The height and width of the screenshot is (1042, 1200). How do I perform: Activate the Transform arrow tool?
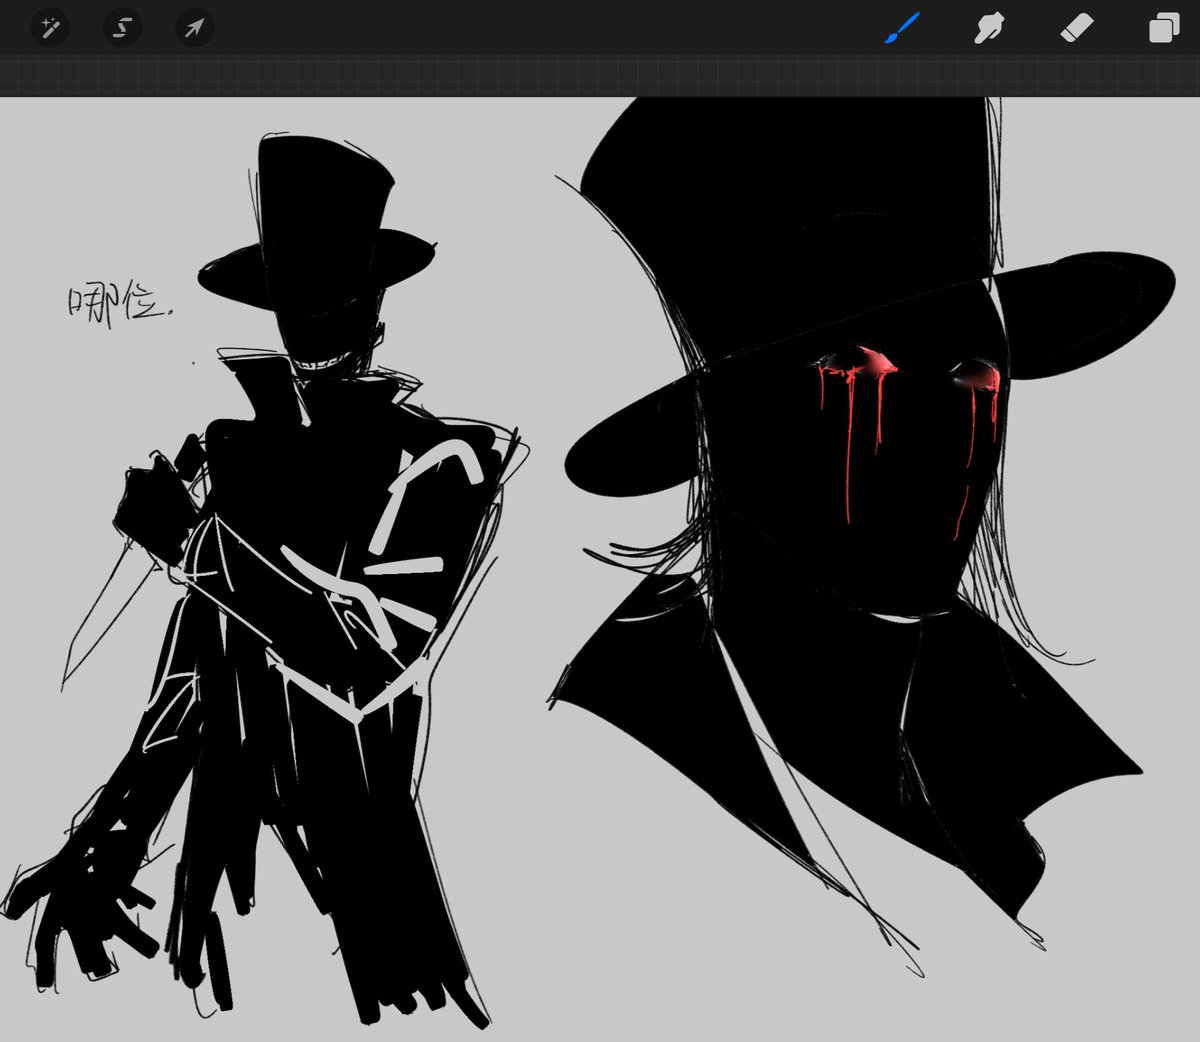pos(195,28)
